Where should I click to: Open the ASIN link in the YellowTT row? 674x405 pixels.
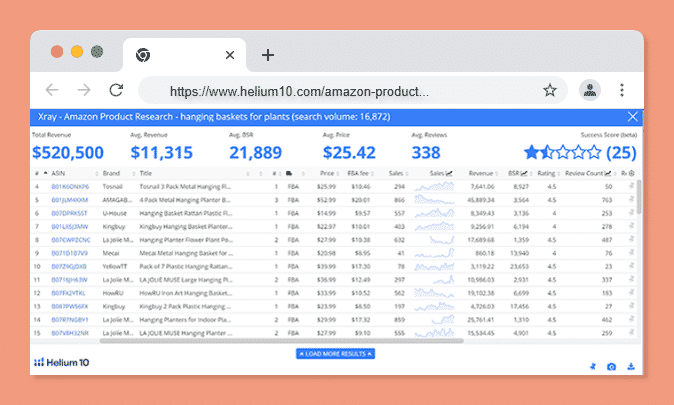click(69, 267)
